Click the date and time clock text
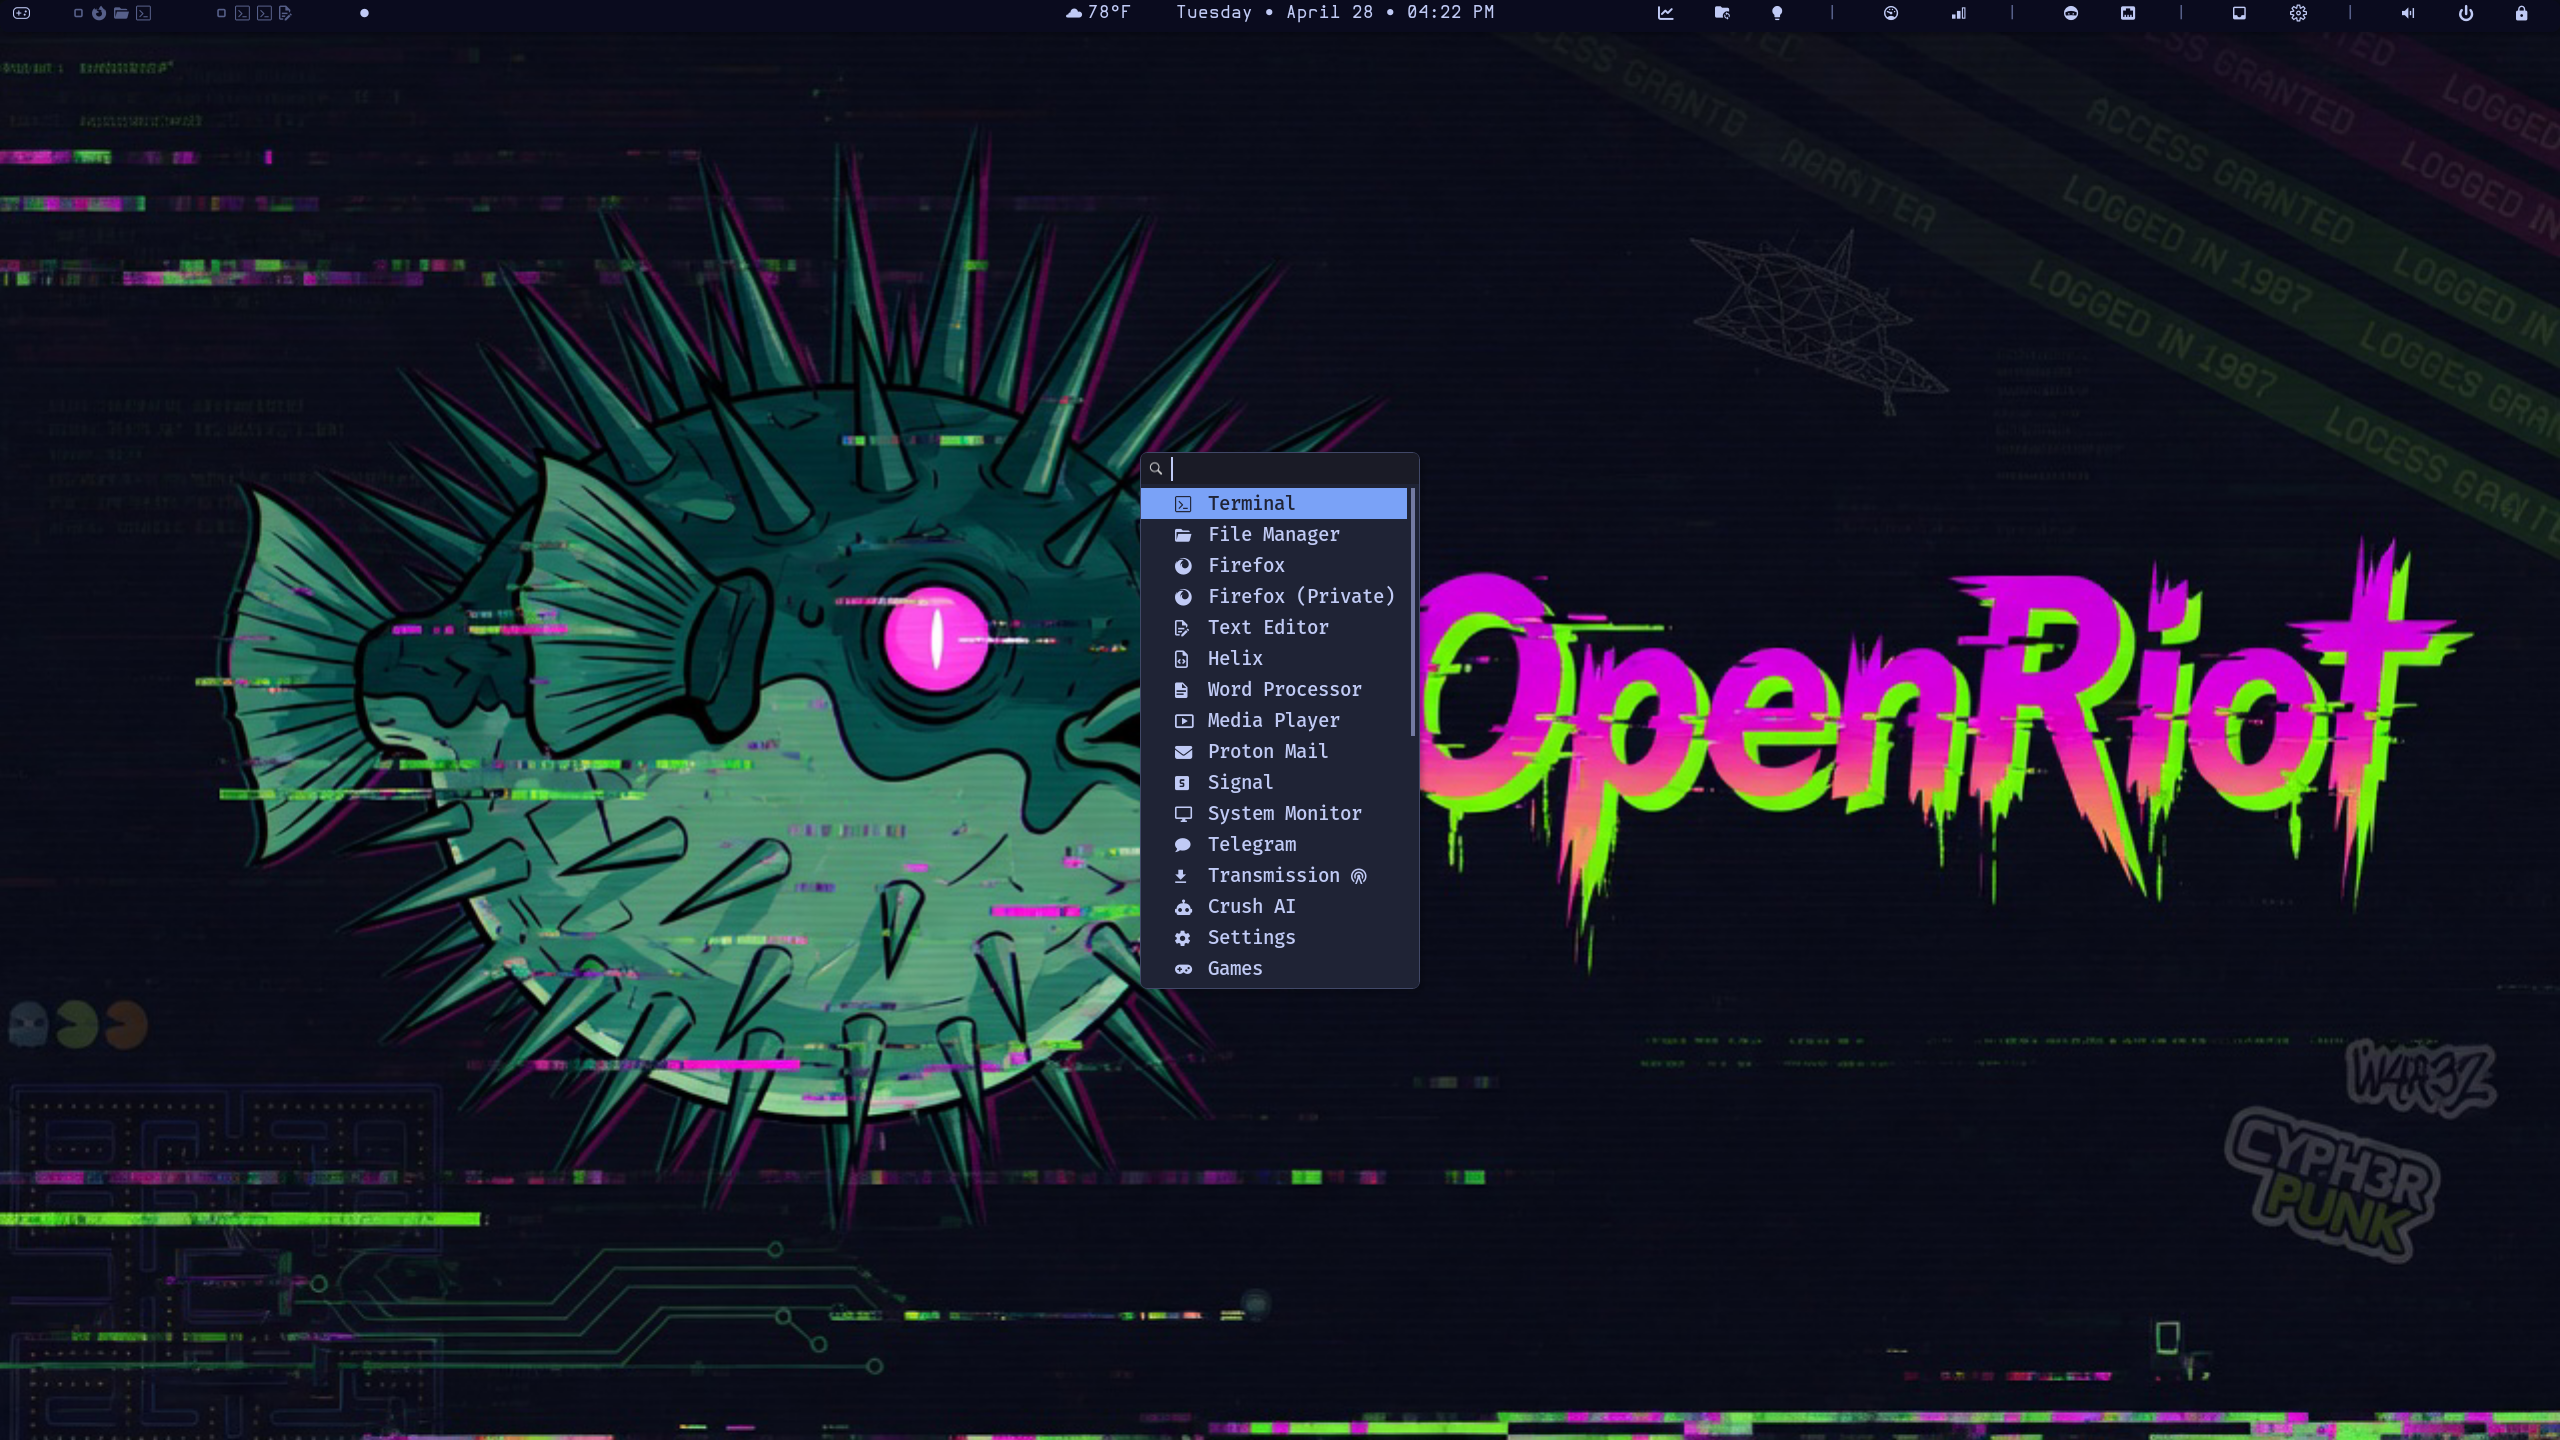 pos(1335,12)
